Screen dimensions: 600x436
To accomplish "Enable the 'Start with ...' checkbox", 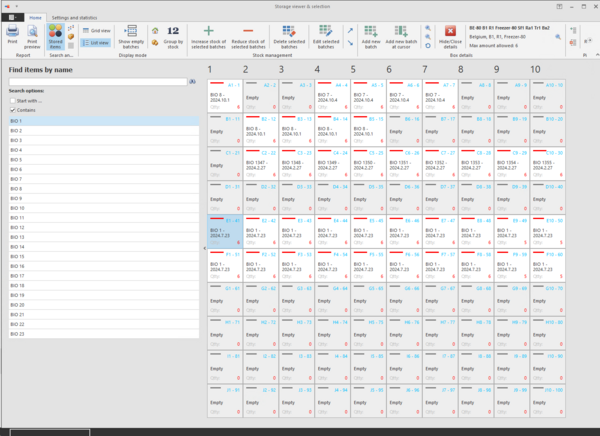I will tap(12, 101).
